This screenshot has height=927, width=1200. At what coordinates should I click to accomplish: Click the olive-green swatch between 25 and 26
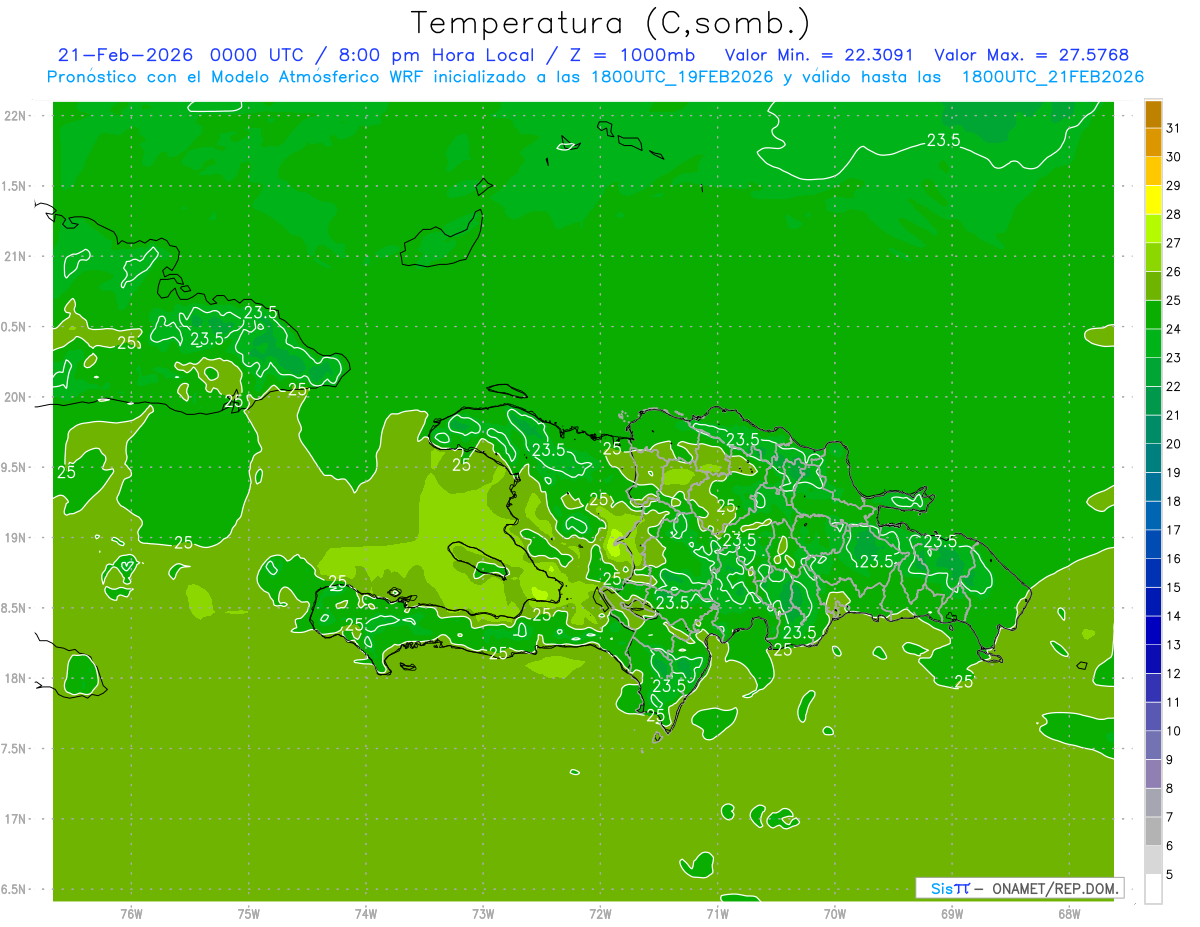[1153, 286]
